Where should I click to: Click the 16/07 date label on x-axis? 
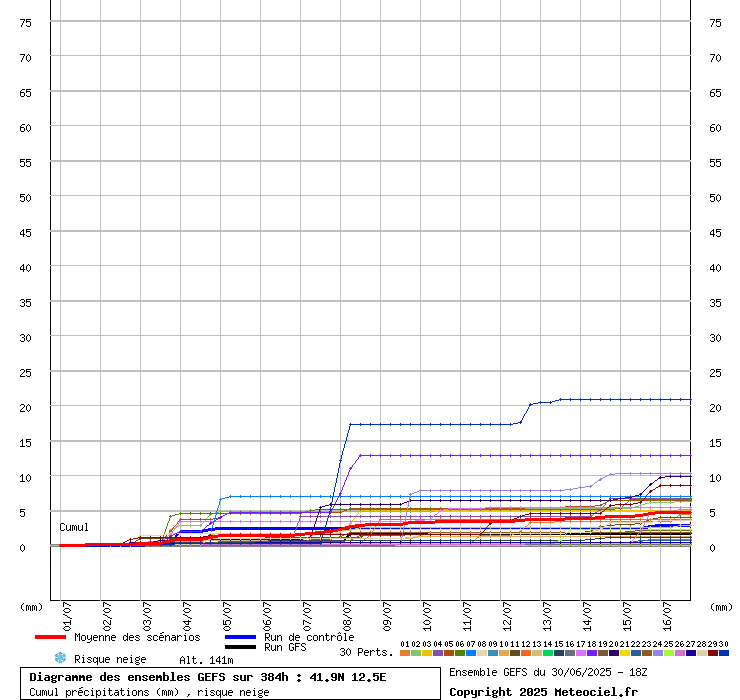(x=667, y=616)
